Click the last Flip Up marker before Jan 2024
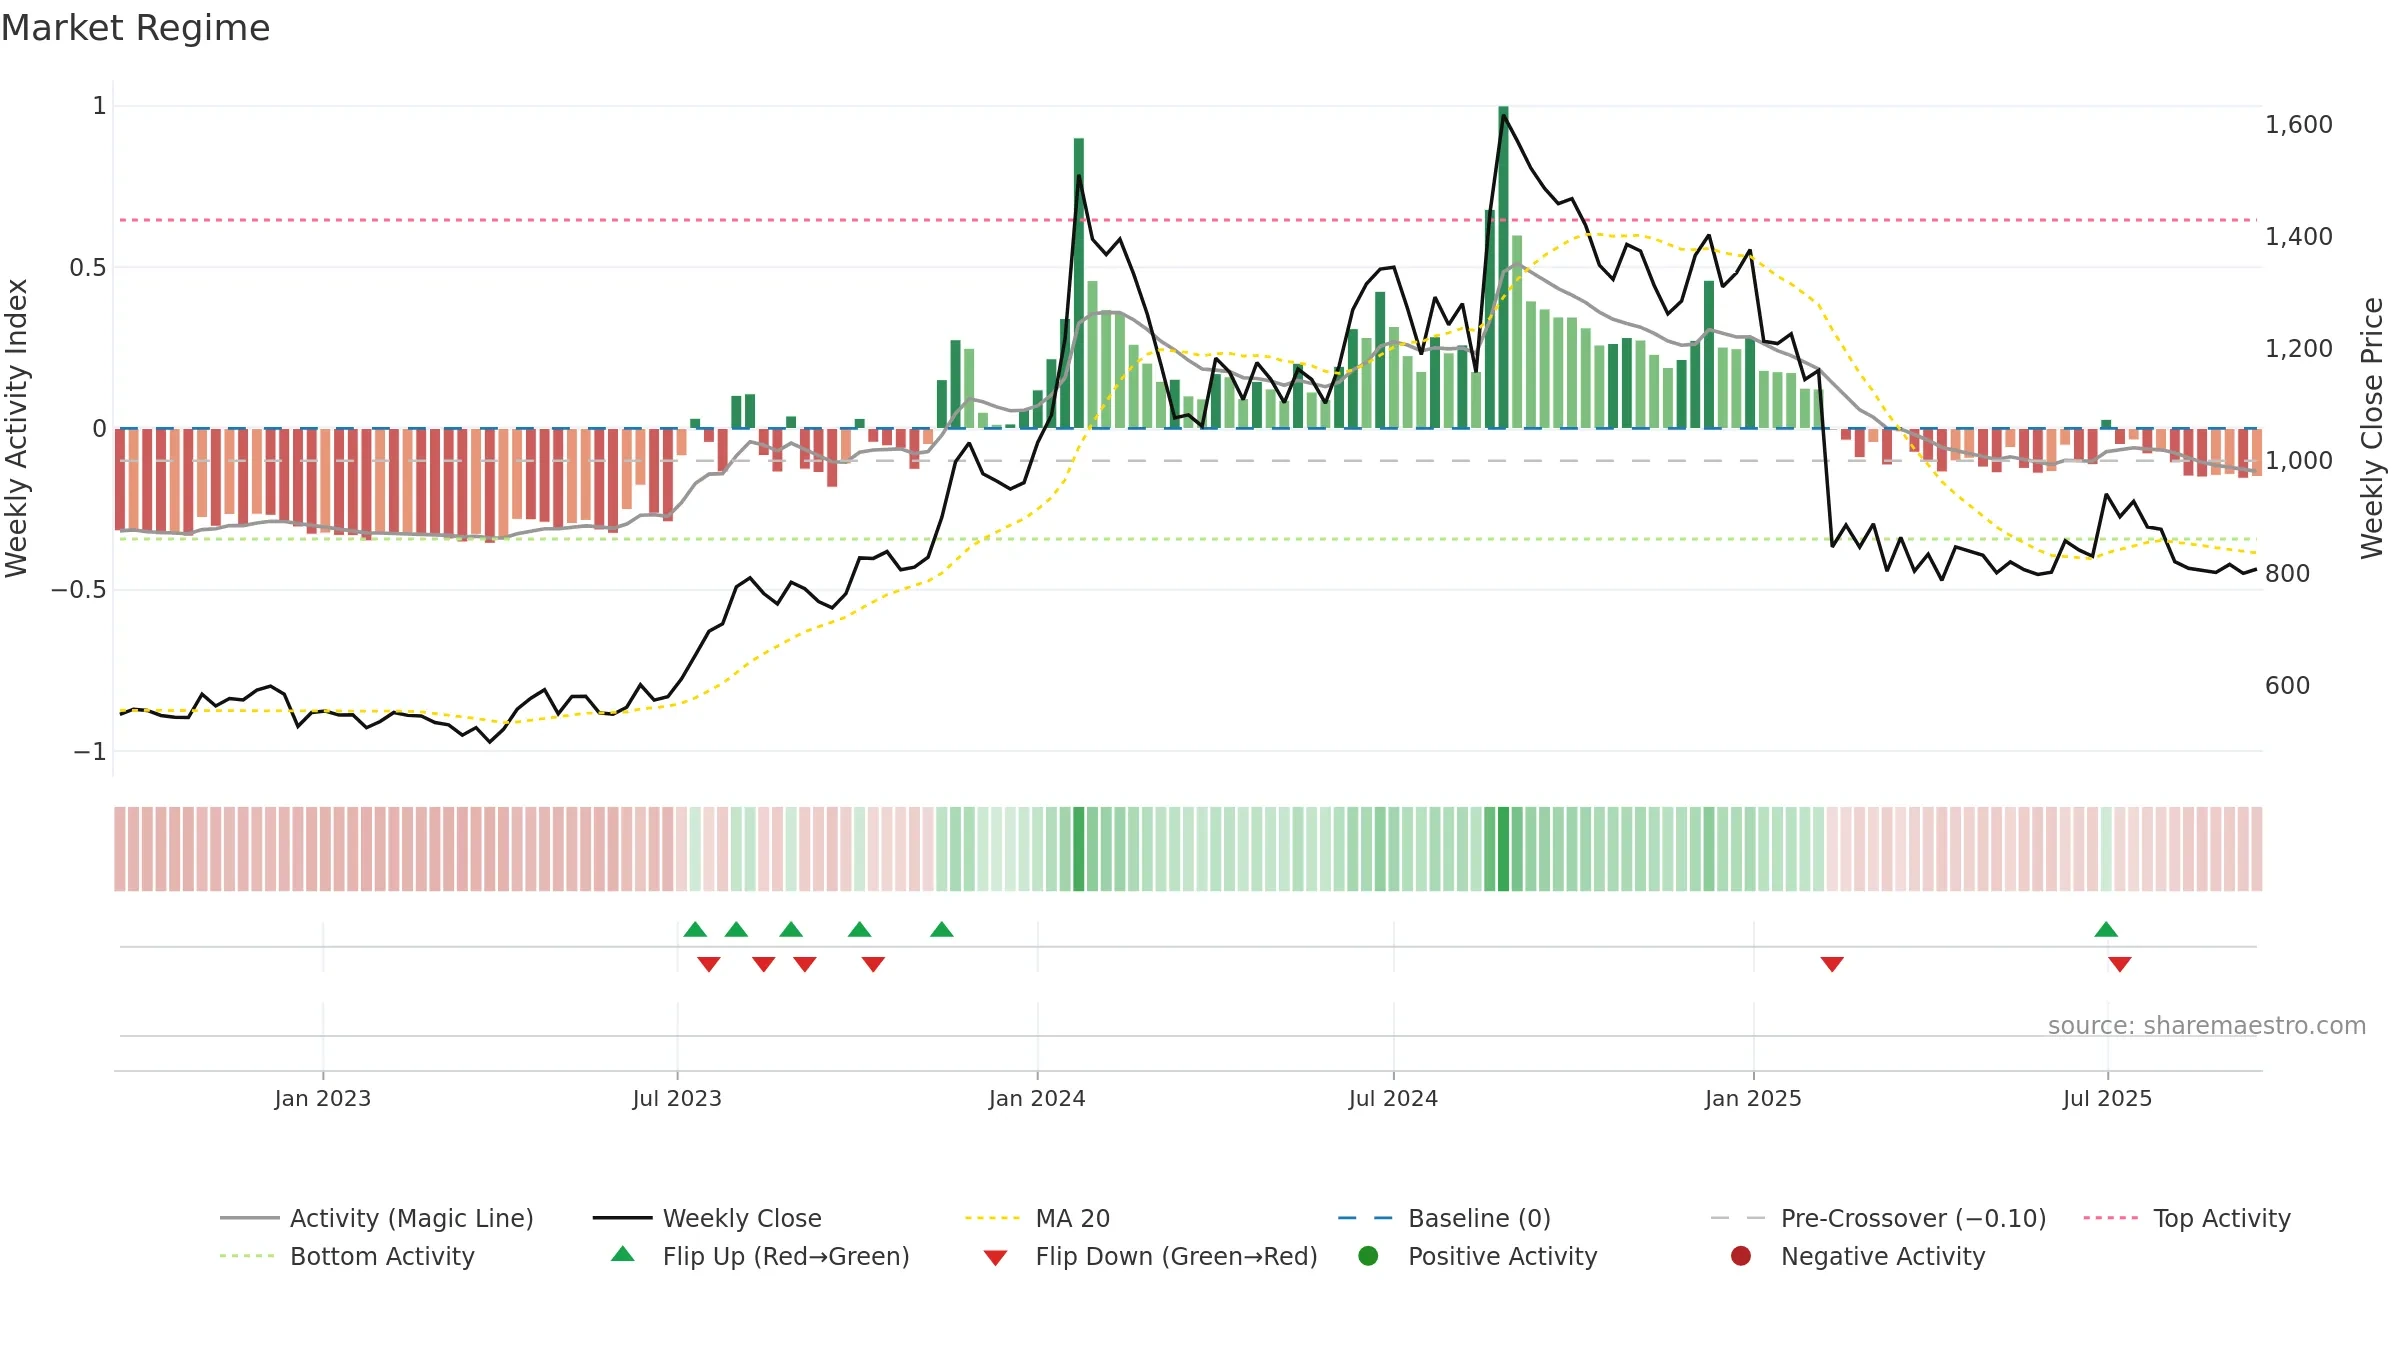This screenshot has width=2400, height=1350. [x=942, y=930]
